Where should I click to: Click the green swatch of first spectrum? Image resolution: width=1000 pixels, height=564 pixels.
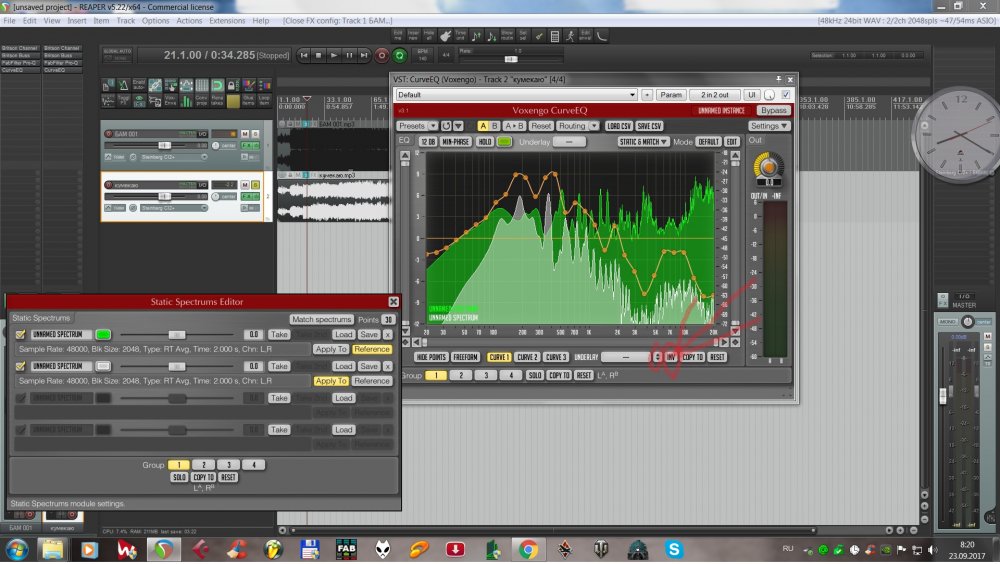(103, 334)
